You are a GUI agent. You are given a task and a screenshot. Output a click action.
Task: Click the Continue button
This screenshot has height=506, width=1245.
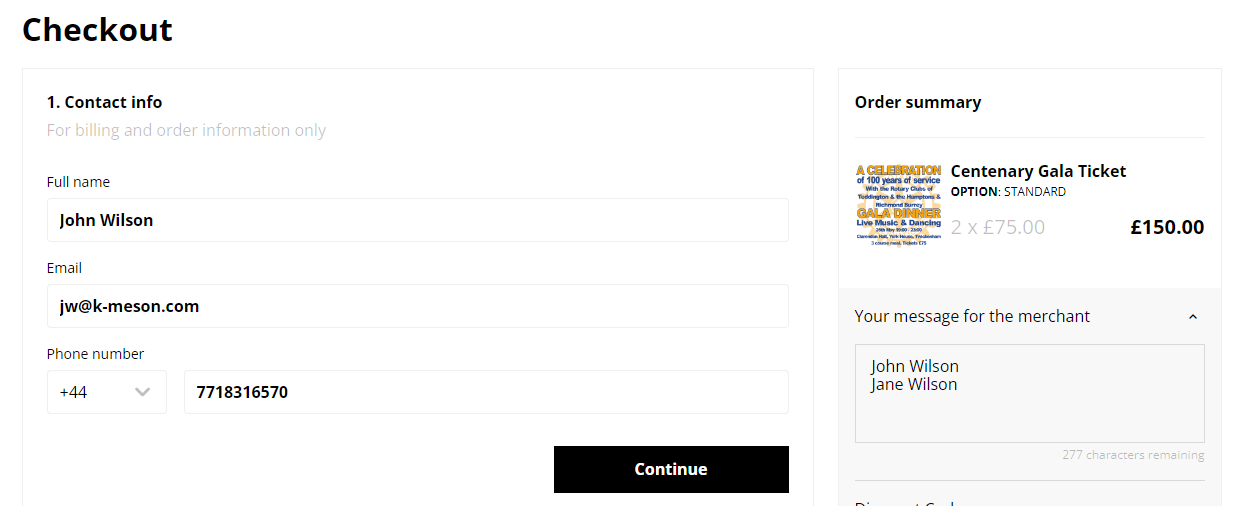671,469
